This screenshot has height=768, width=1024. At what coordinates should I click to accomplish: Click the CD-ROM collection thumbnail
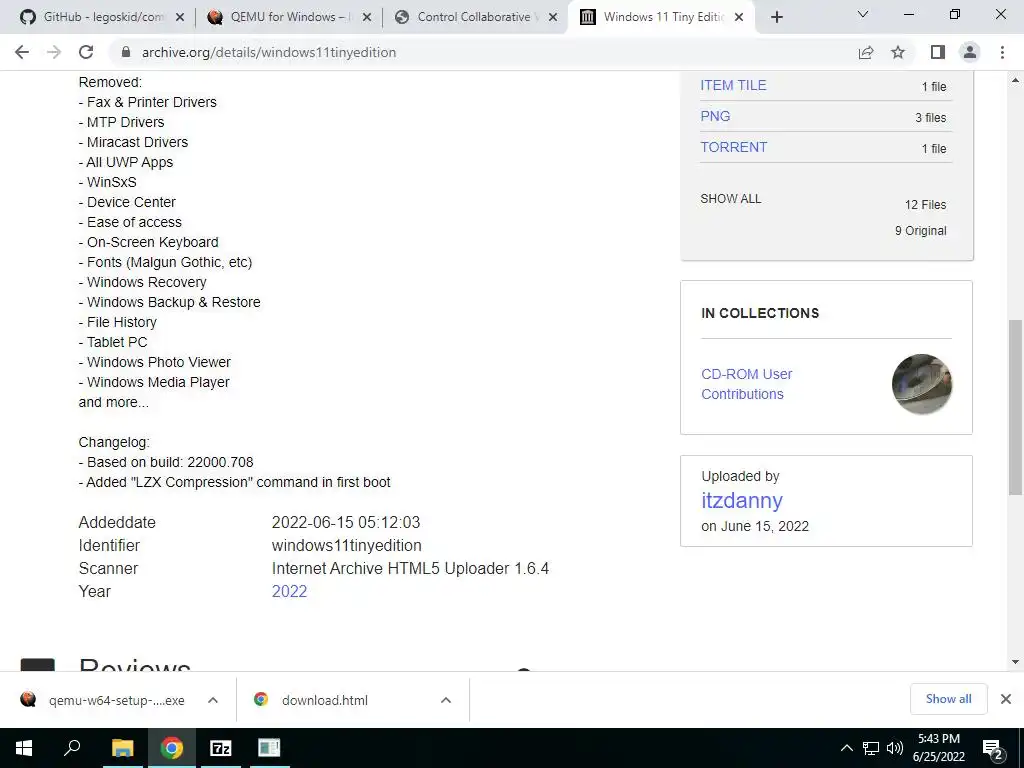coord(921,384)
